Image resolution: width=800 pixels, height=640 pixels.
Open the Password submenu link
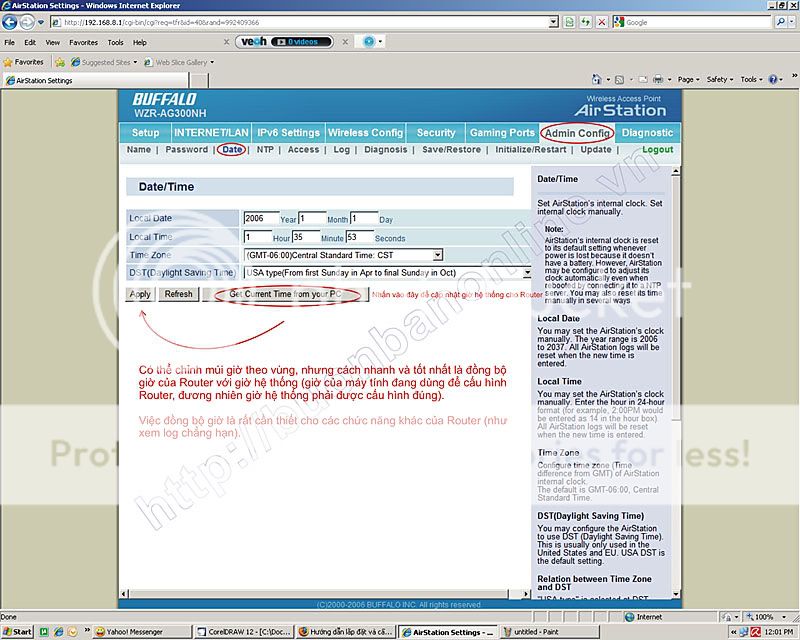(187, 150)
